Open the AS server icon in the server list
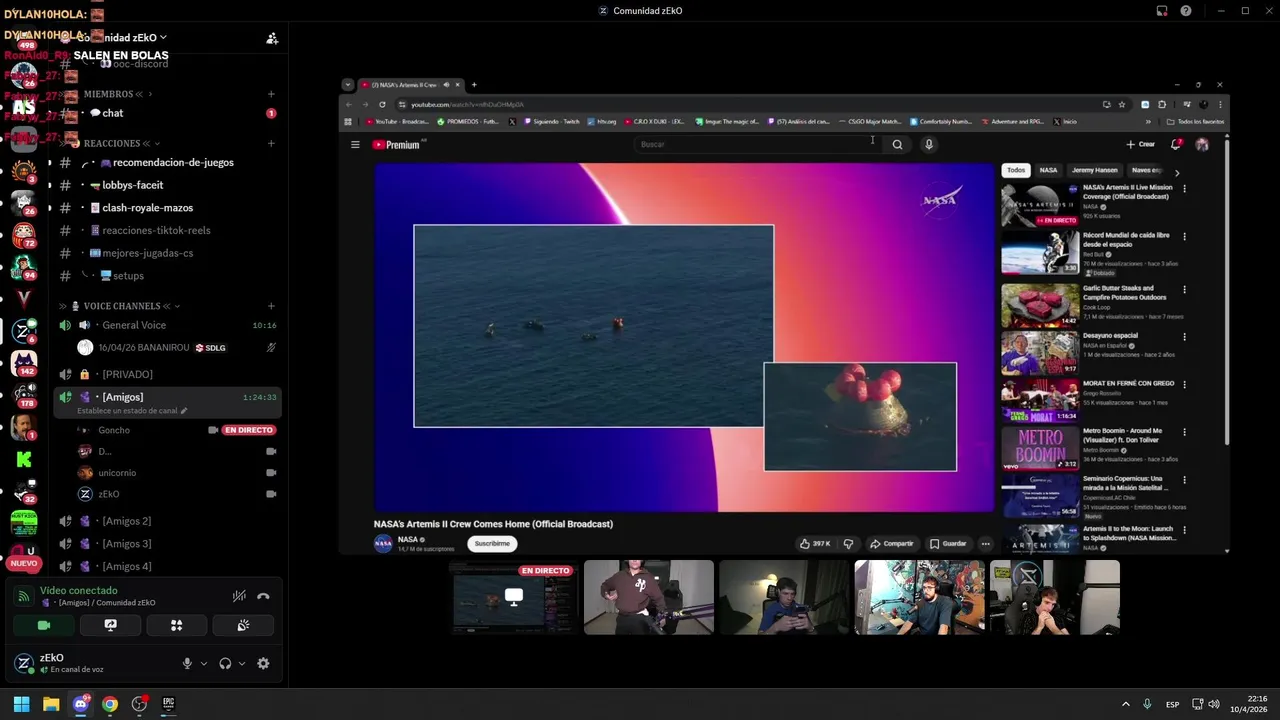The height and width of the screenshot is (720, 1280). 24,107
